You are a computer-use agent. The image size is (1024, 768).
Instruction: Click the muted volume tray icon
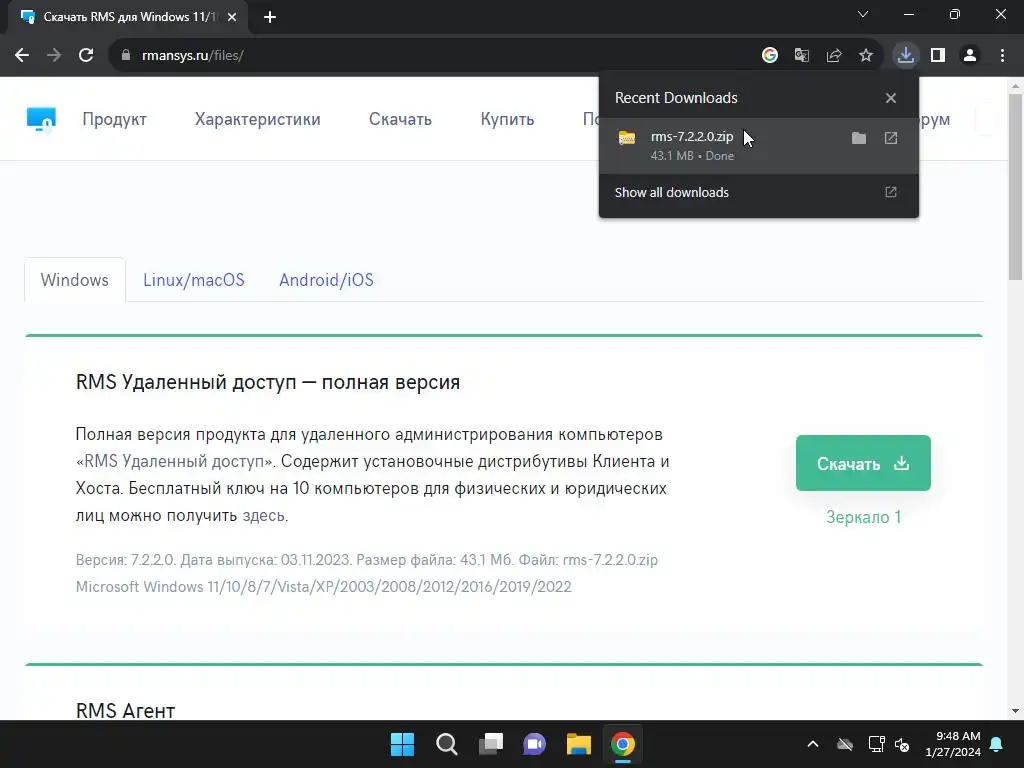903,744
